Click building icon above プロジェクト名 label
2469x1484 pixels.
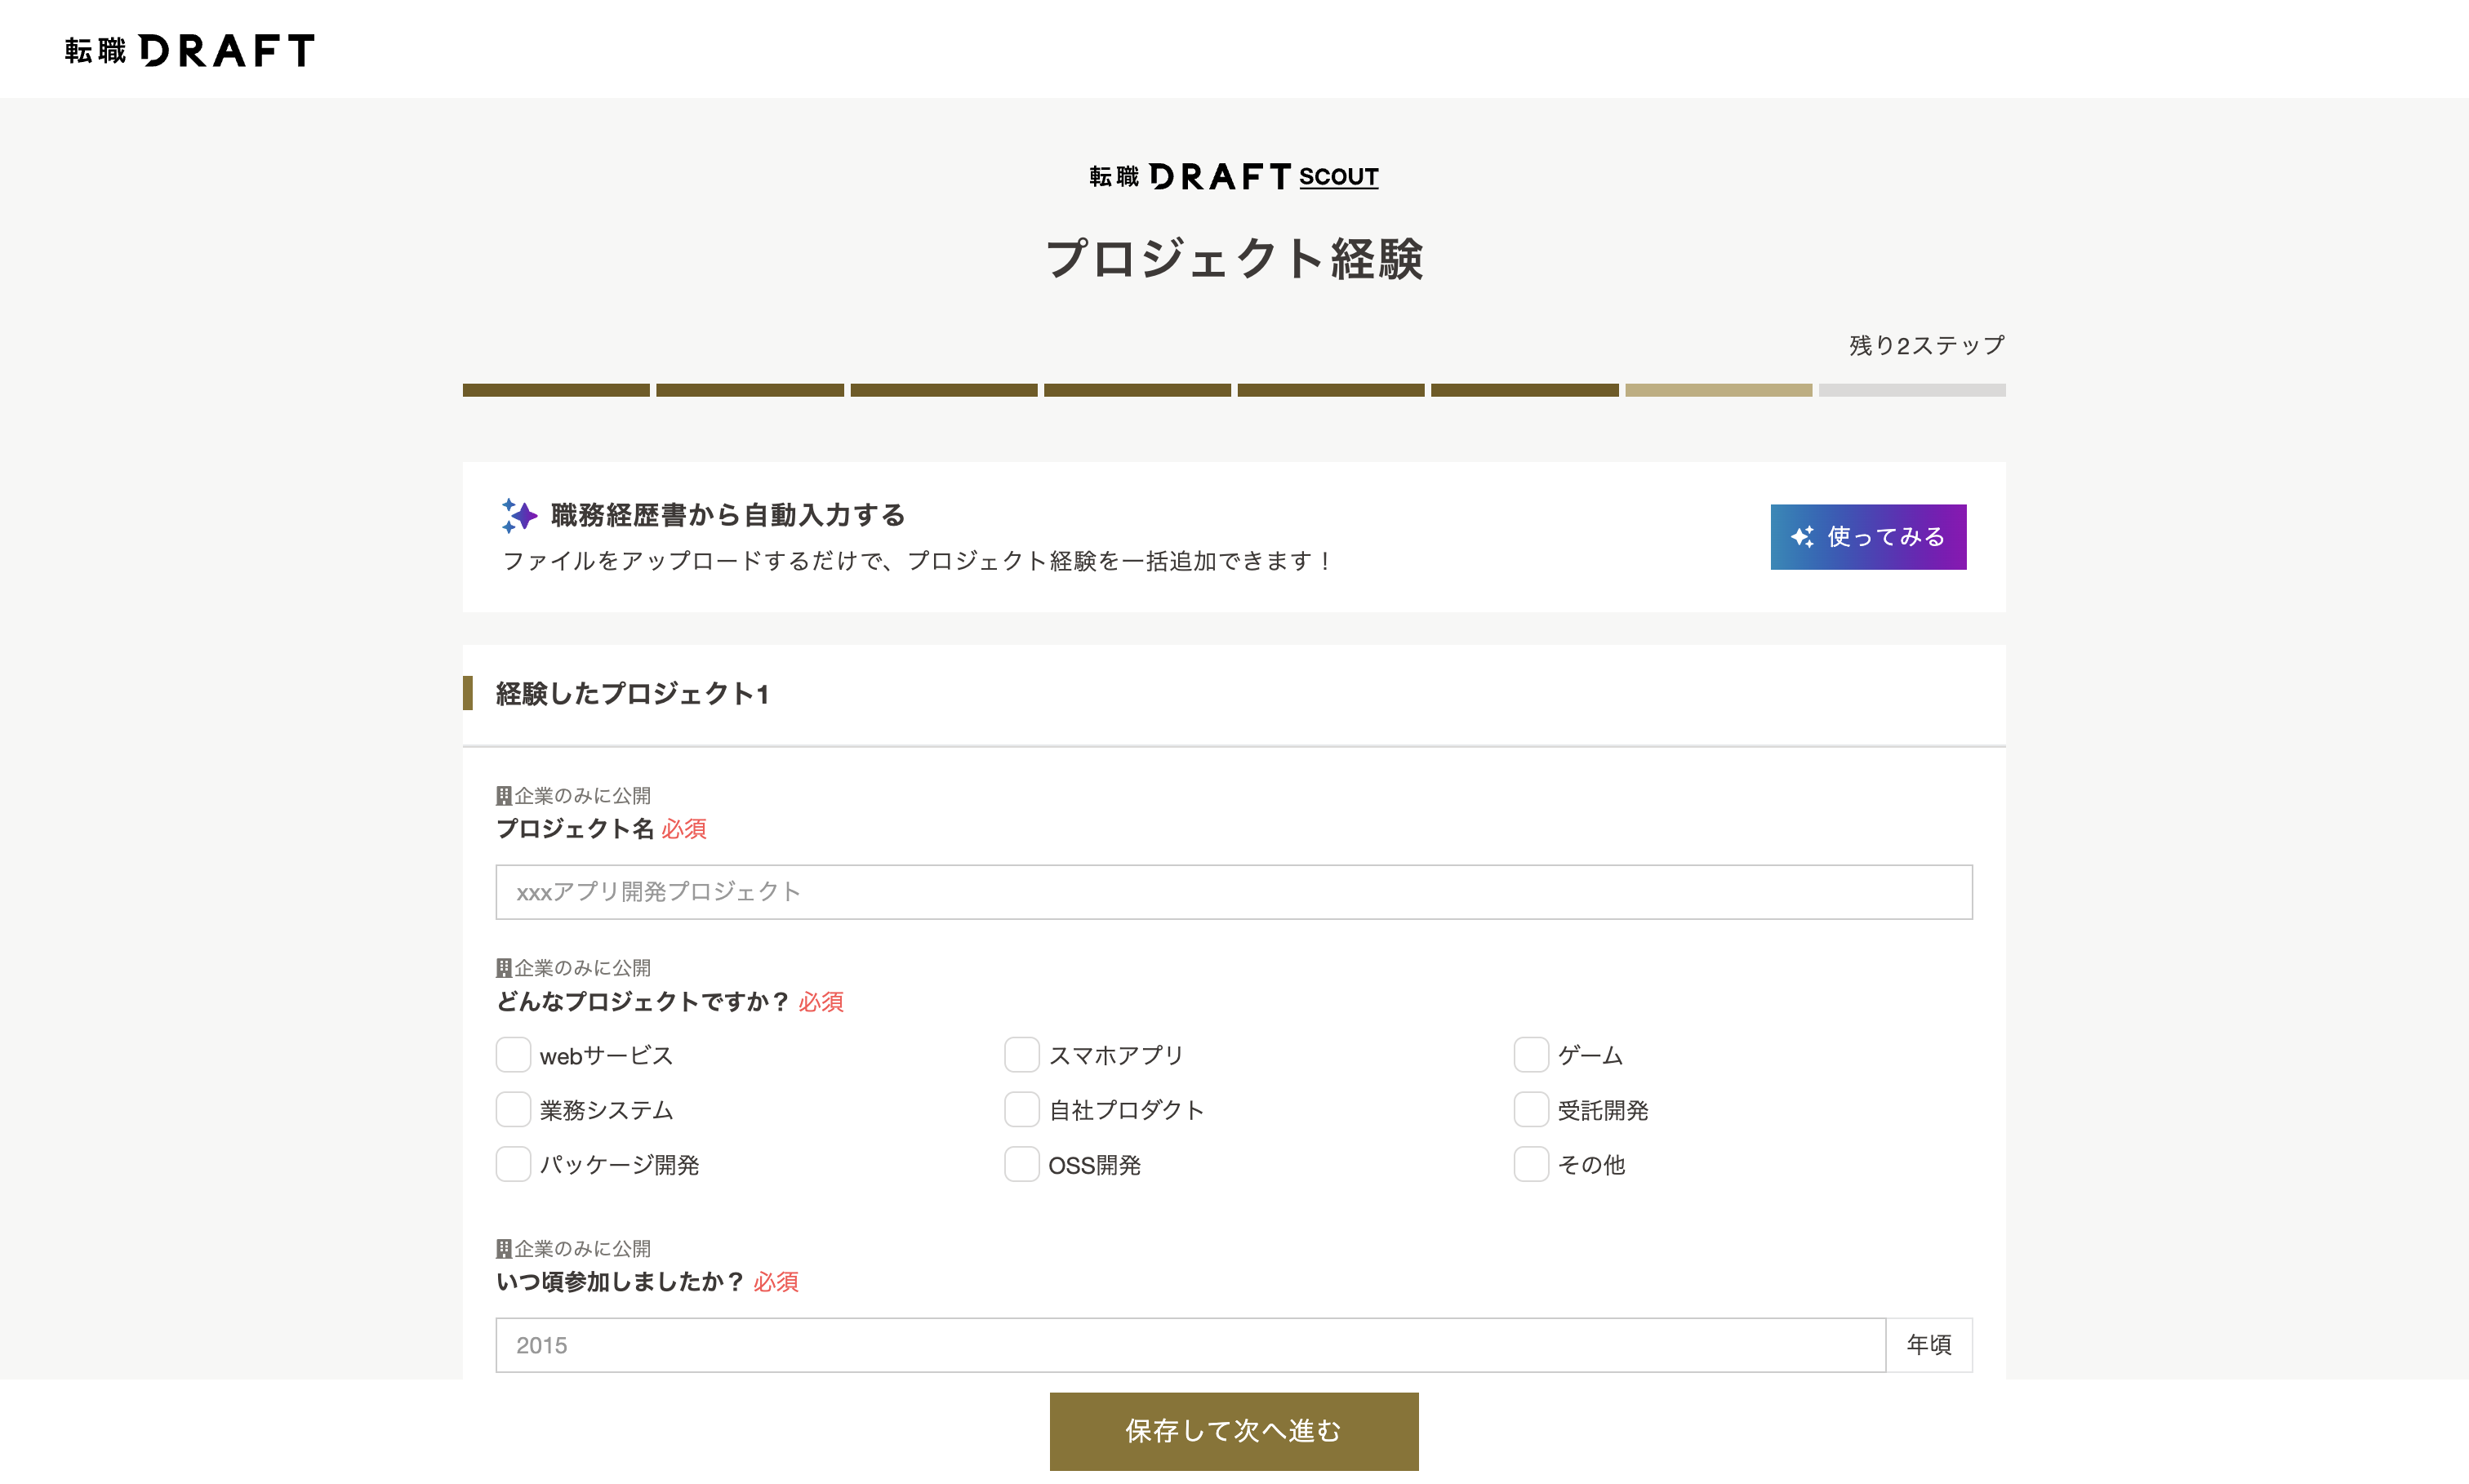tap(504, 796)
